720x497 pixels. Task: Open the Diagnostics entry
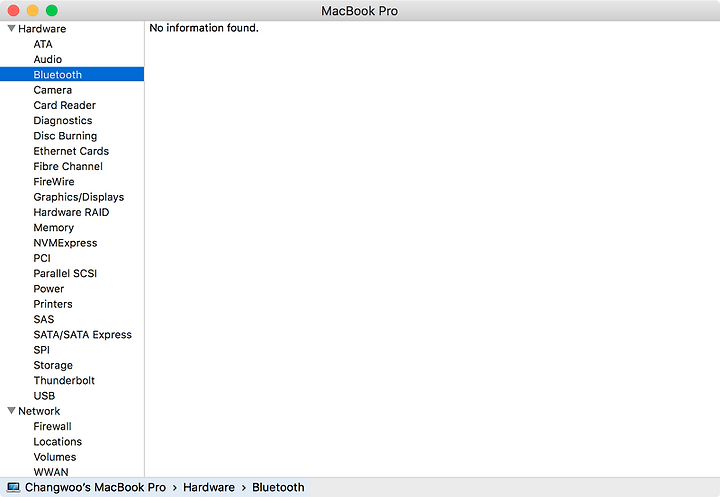63,120
